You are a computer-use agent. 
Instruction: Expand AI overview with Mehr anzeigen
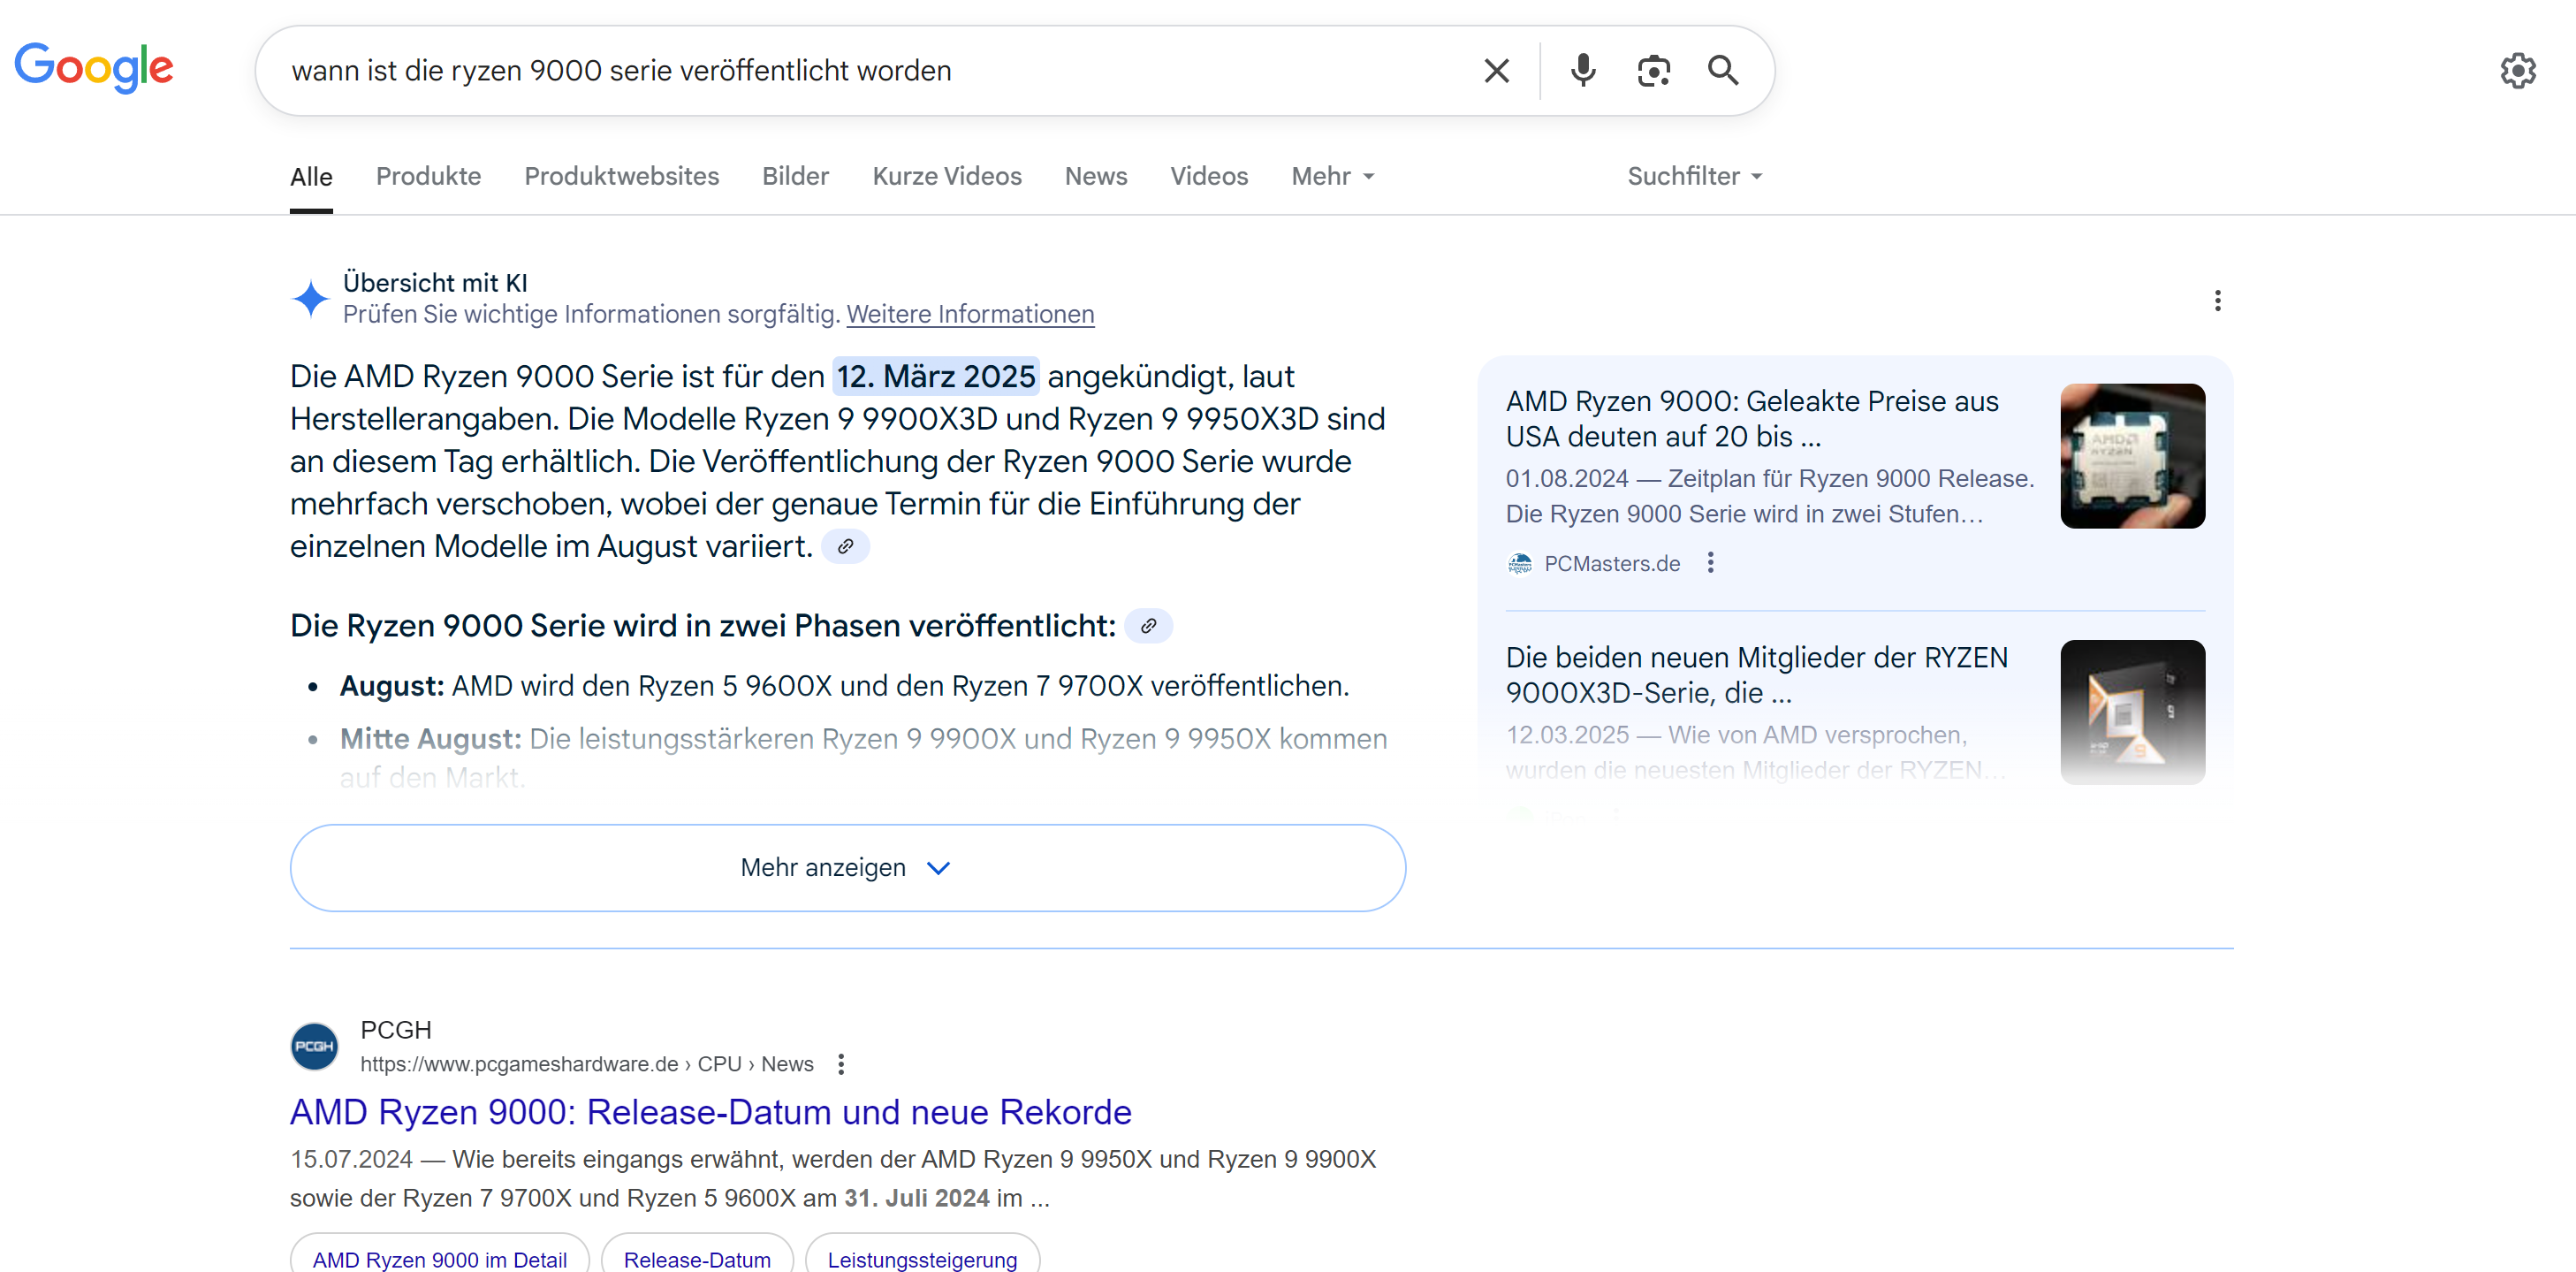coord(847,867)
